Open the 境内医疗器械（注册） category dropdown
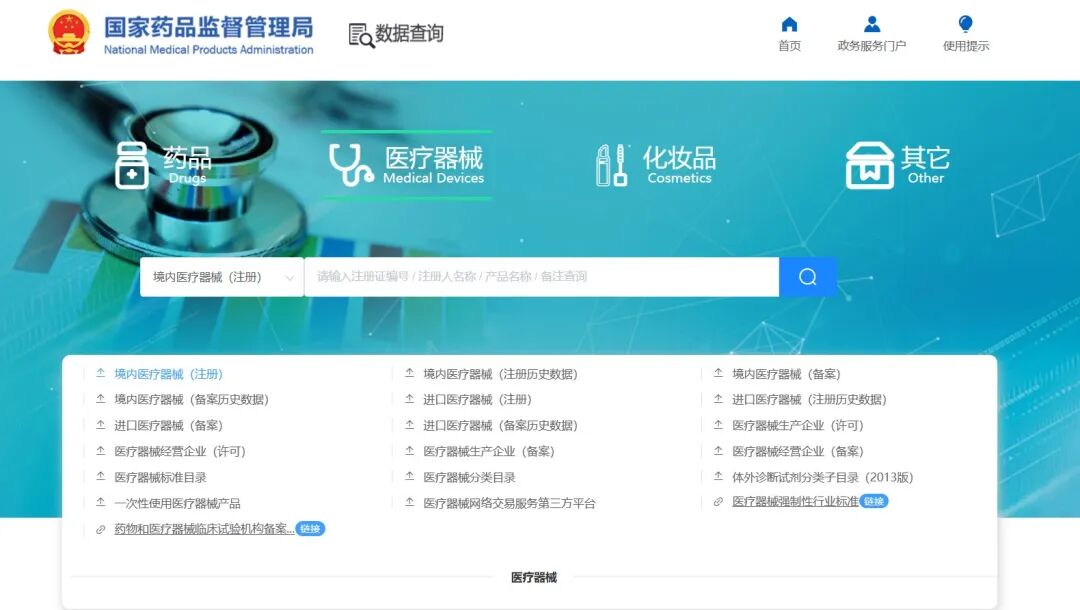 [x=220, y=276]
